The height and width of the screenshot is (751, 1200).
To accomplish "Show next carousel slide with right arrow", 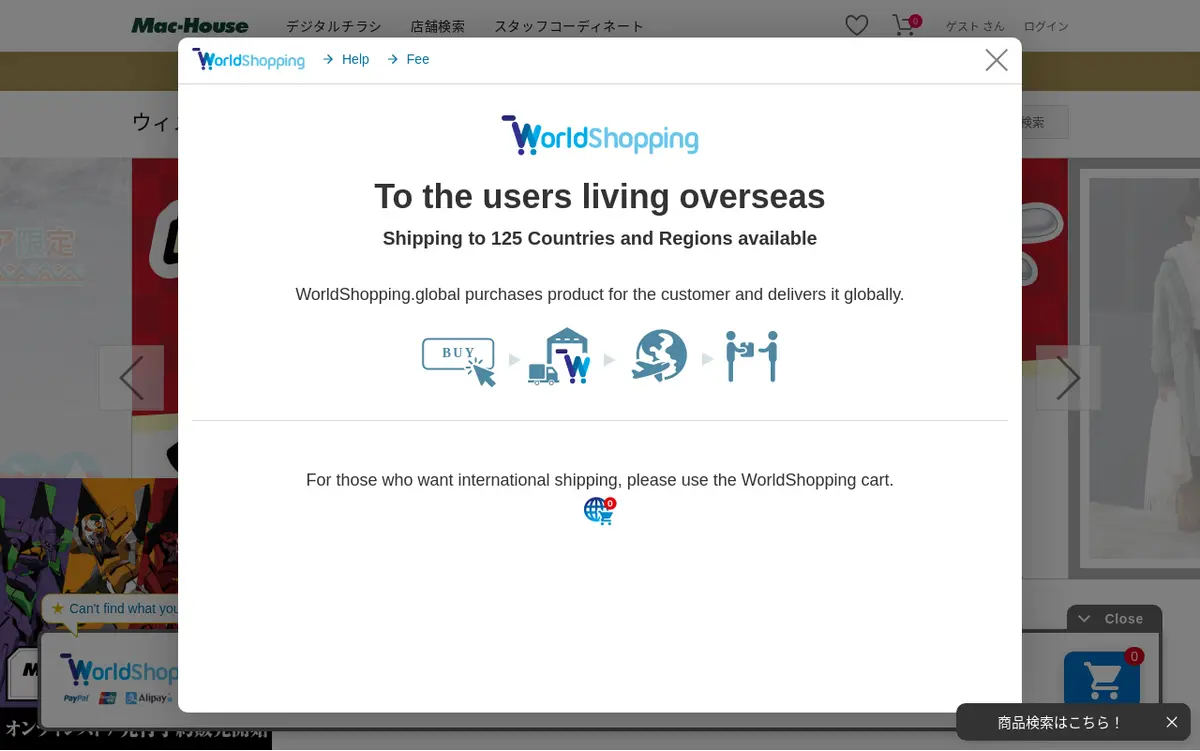I will (1068, 378).
